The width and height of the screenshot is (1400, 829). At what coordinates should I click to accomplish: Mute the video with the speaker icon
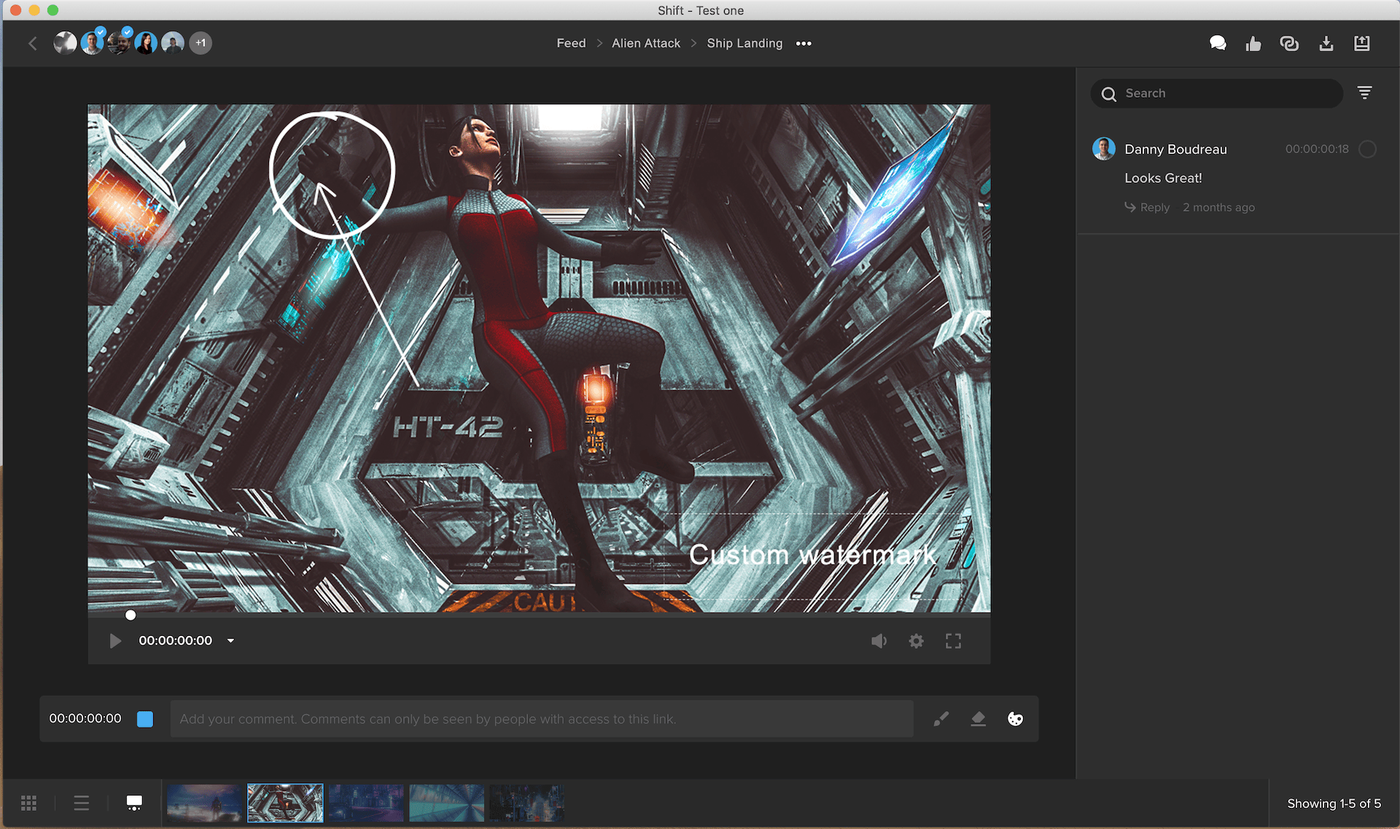tap(879, 641)
